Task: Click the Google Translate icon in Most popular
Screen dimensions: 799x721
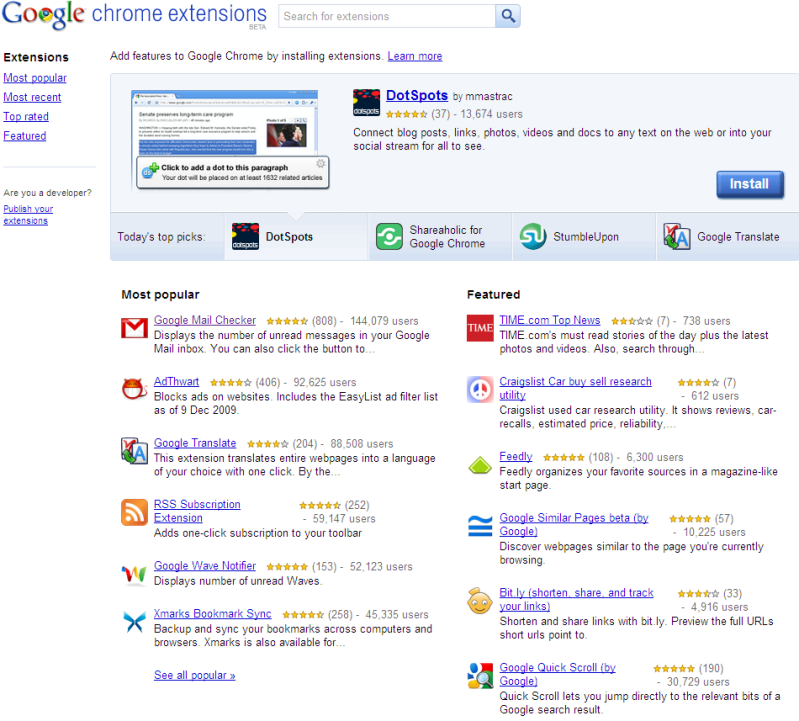Action: 135,450
